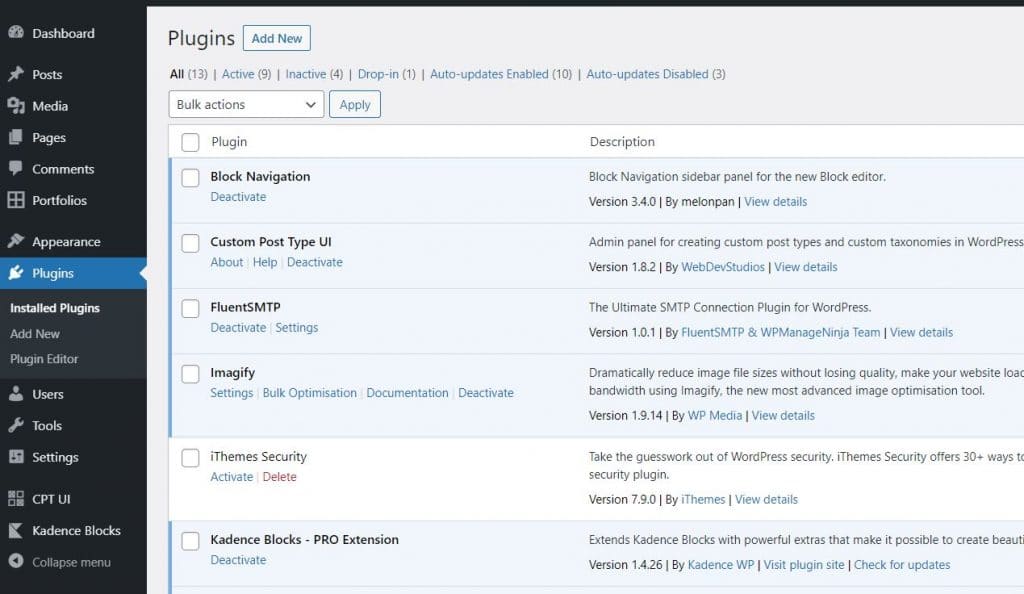
Task: Click the Media library icon
Action: pyautogui.click(x=16, y=106)
